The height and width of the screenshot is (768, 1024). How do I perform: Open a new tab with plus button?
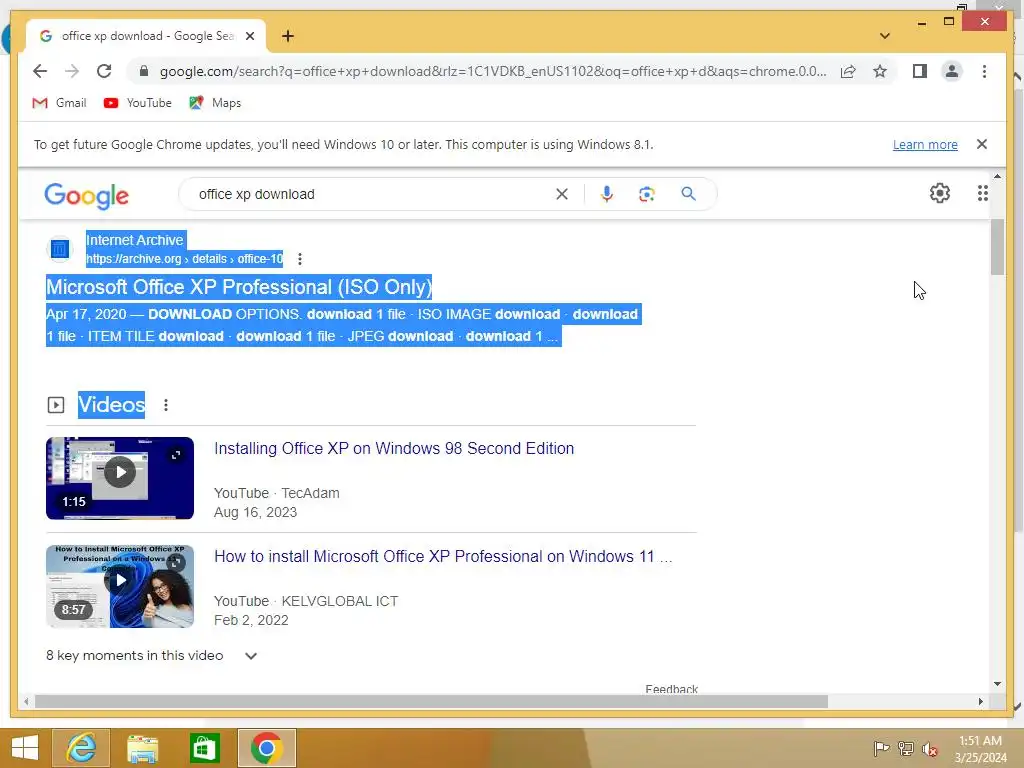point(288,37)
